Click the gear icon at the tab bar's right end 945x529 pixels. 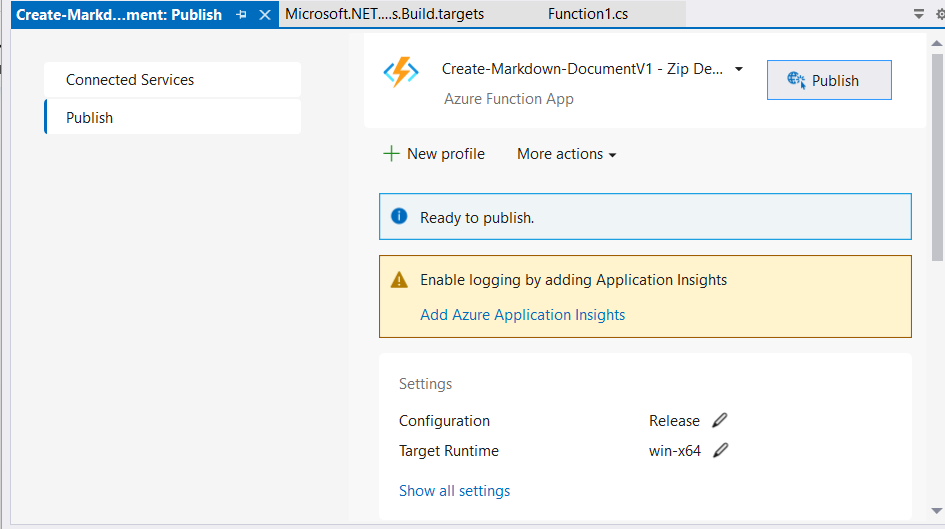coord(940,14)
